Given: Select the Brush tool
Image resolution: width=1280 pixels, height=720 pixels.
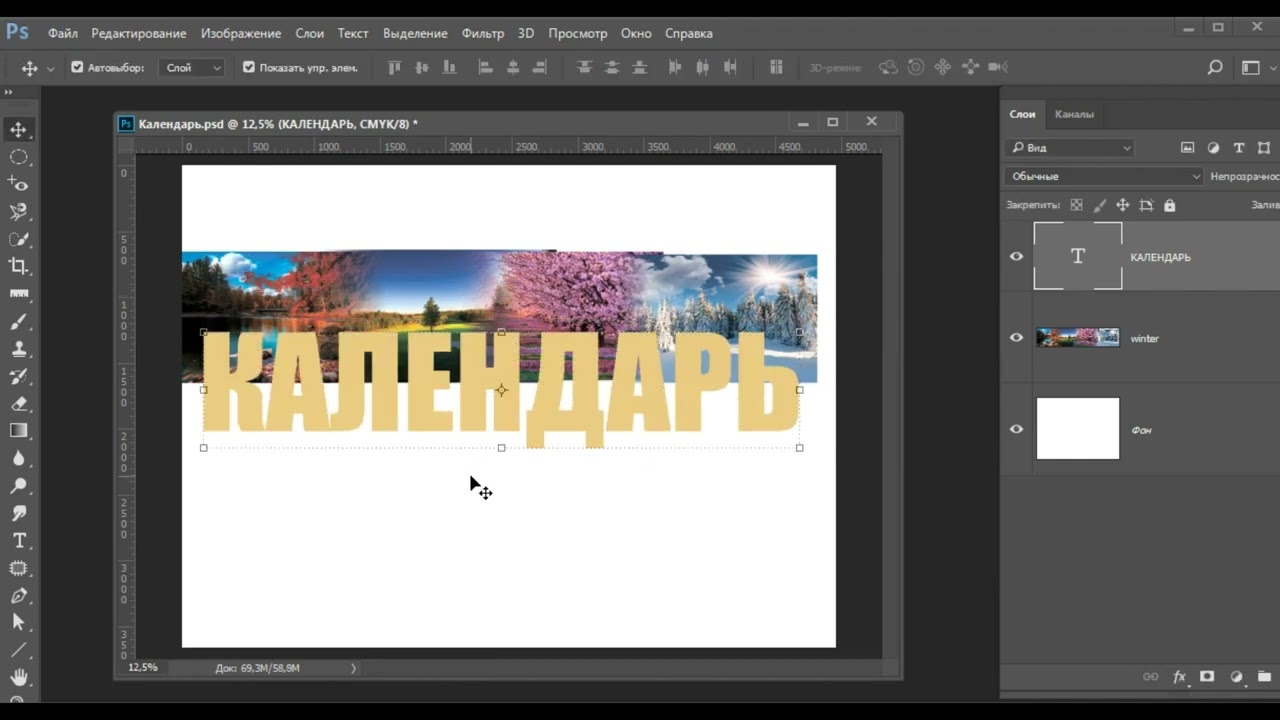Looking at the screenshot, I should [19, 321].
